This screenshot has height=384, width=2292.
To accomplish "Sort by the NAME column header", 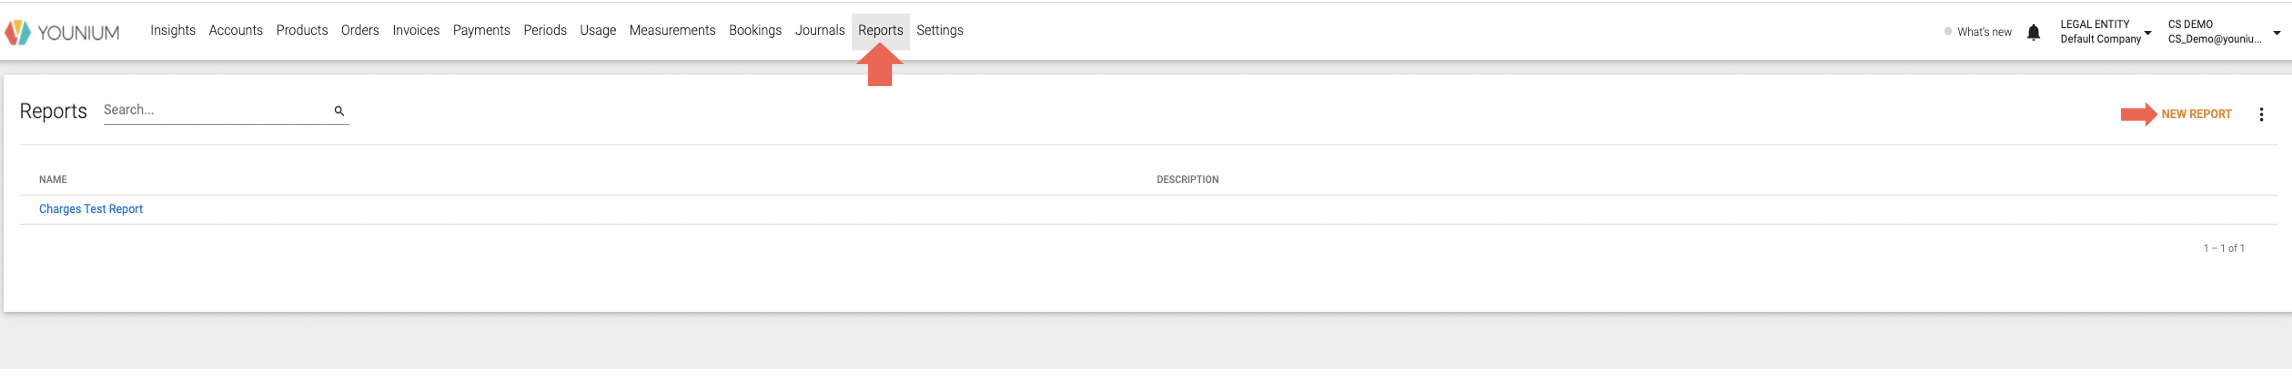I will (x=53, y=180).
